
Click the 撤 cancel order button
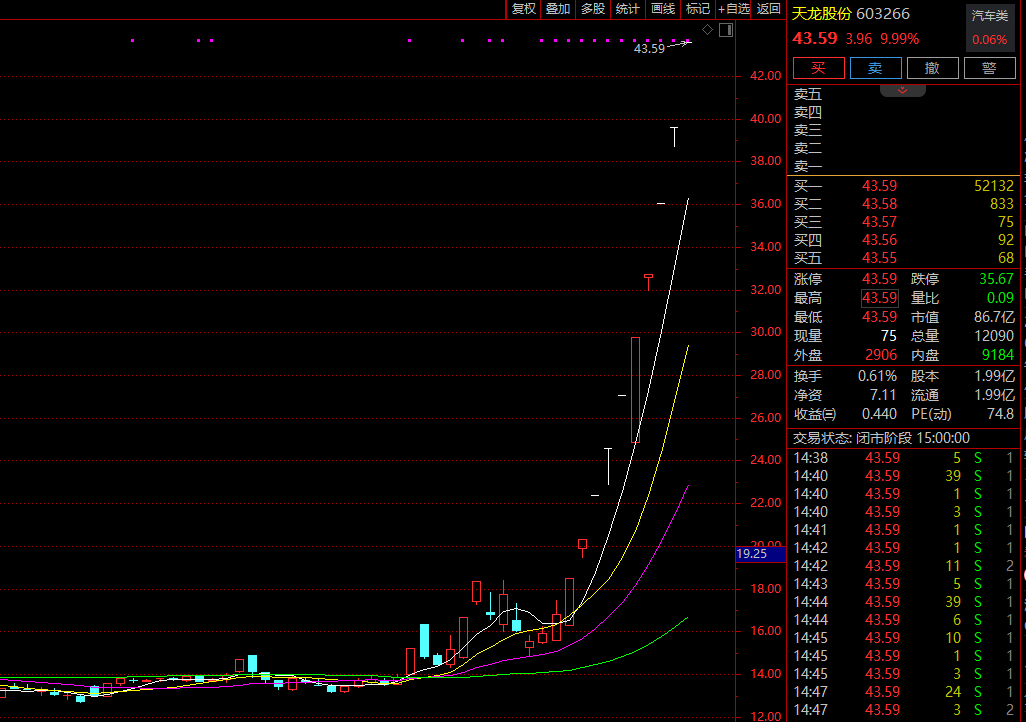click(932, 68)
